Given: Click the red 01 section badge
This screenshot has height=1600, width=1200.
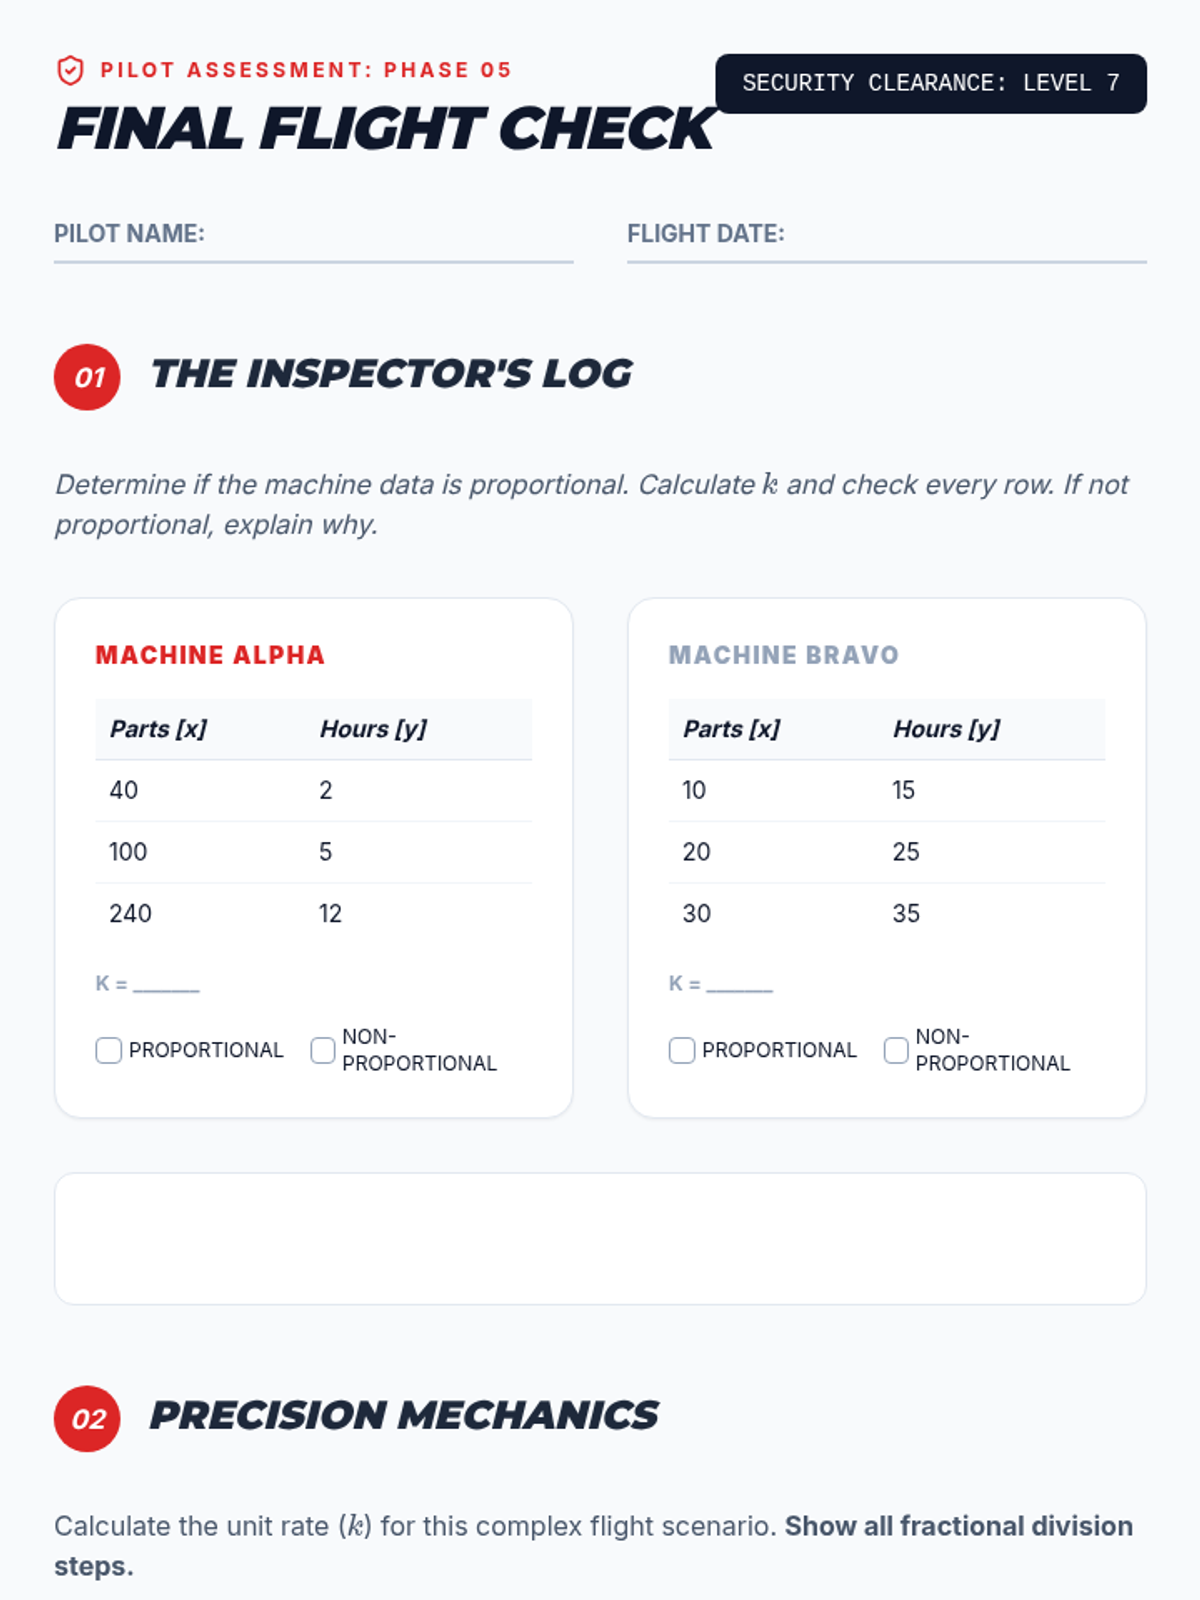Looking at the screenshot, I should pos(87,377).
